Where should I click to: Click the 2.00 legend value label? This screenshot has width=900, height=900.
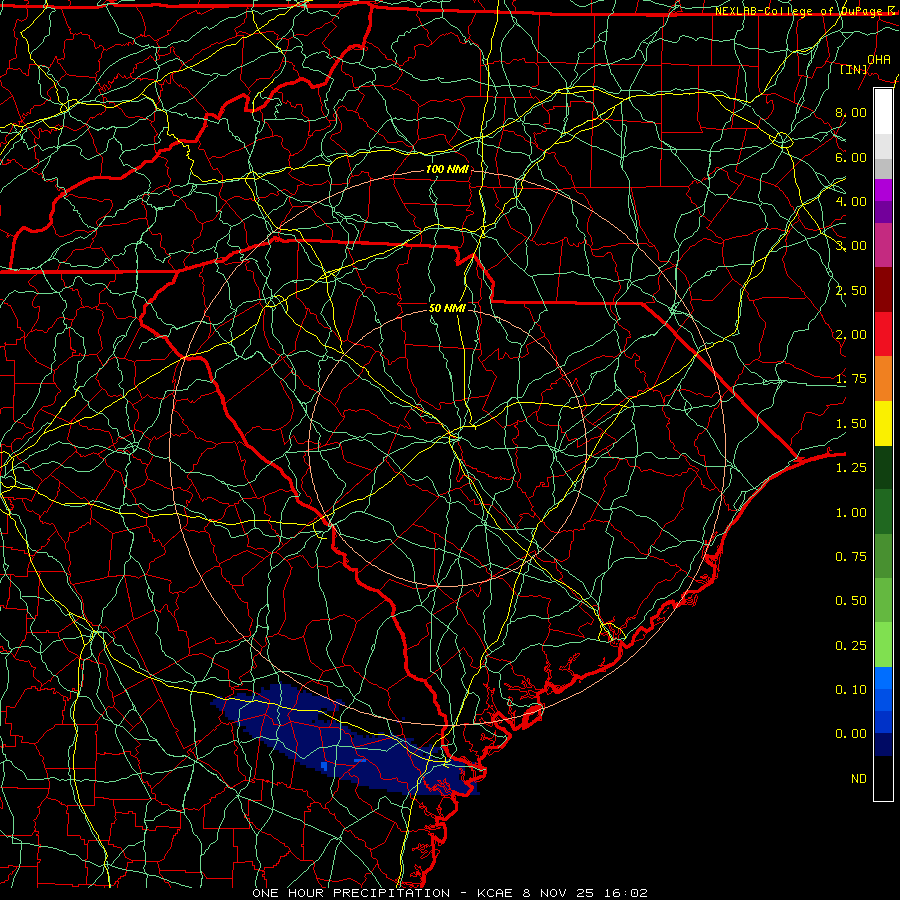click(x=851, y=335)
